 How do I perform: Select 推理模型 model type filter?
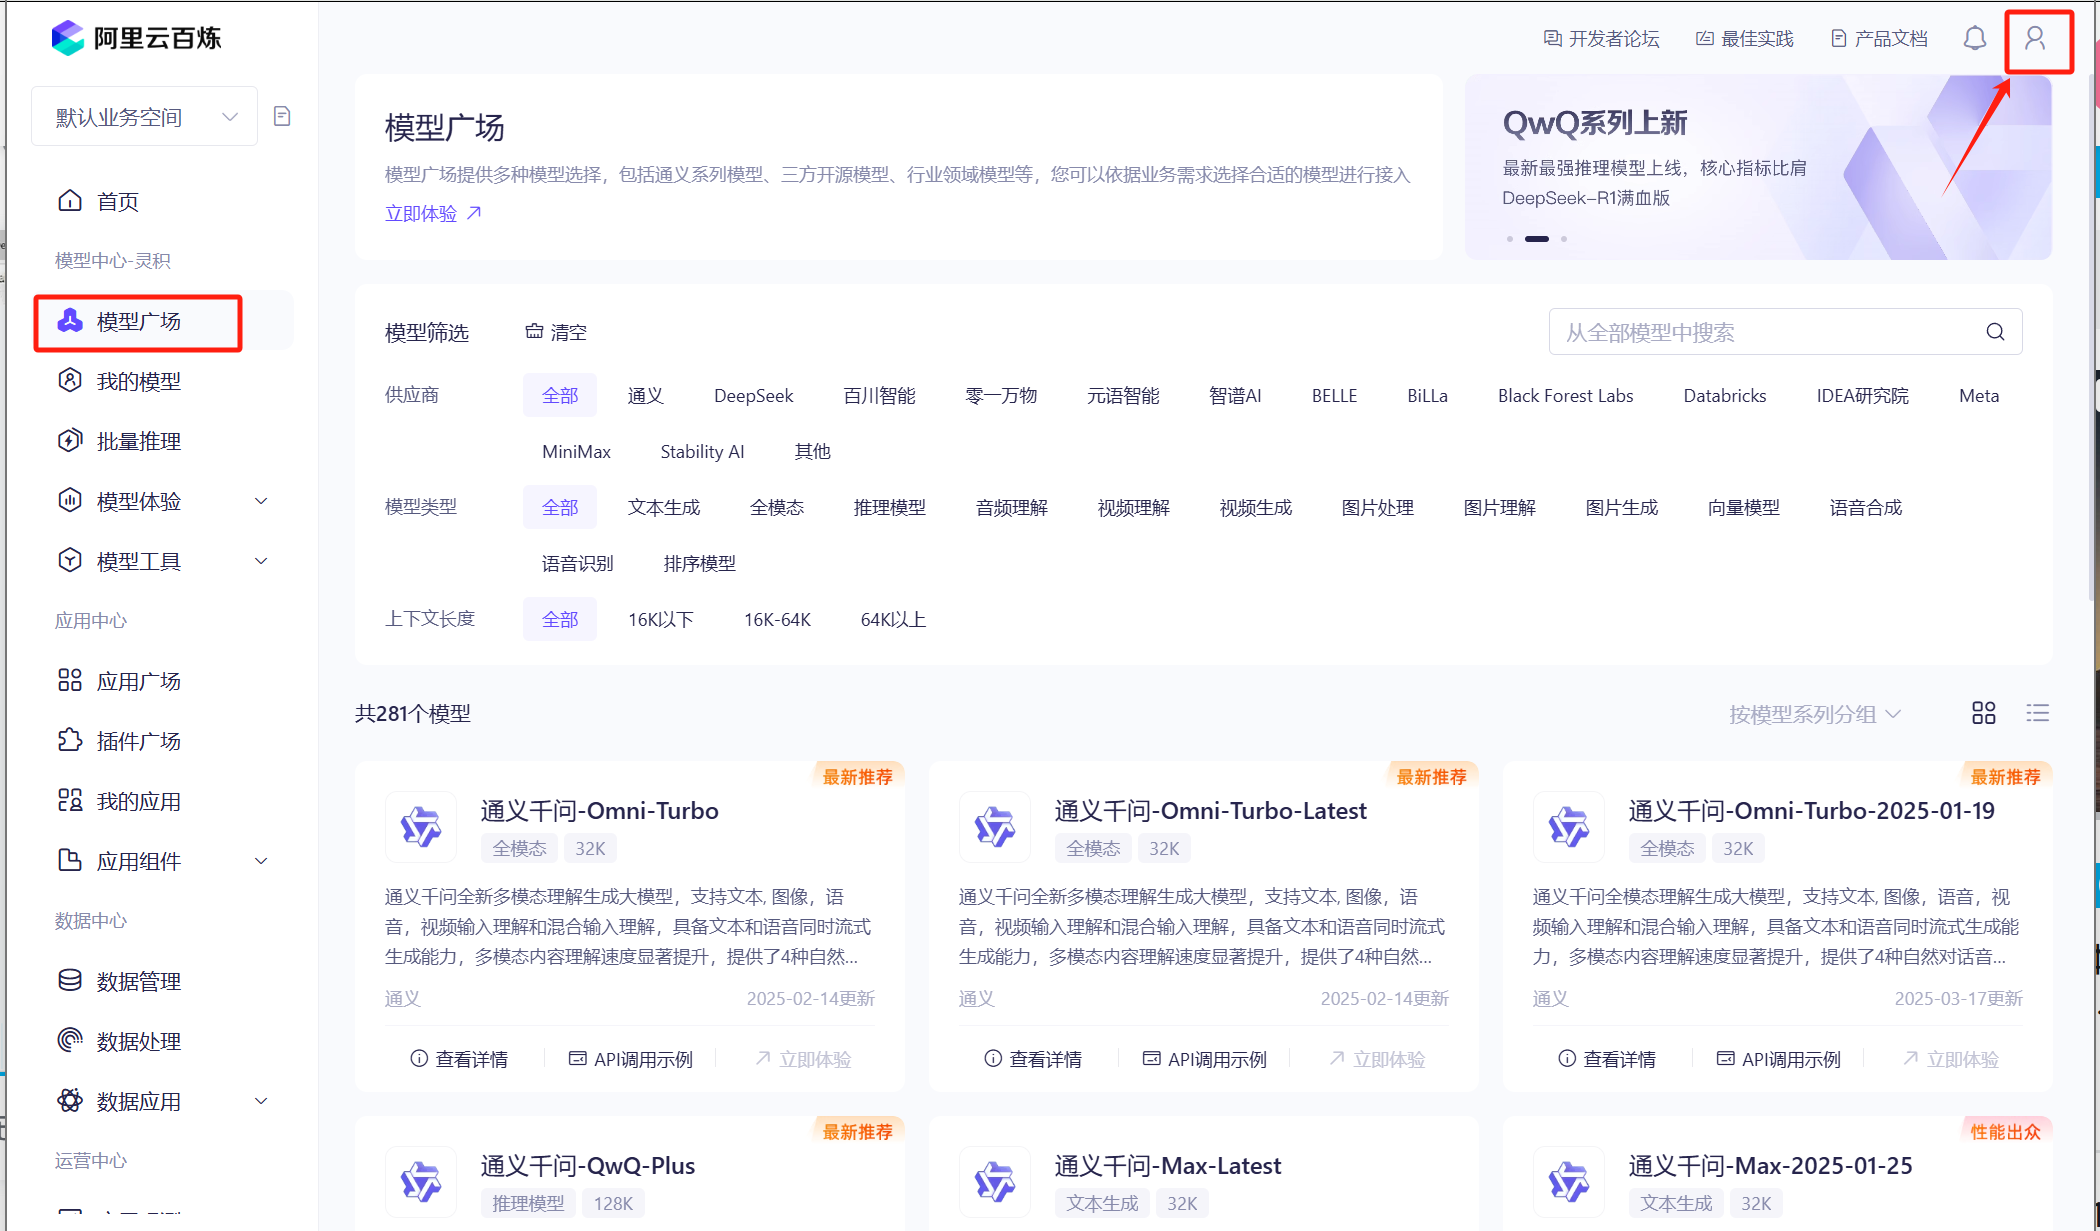coord(889,508)
